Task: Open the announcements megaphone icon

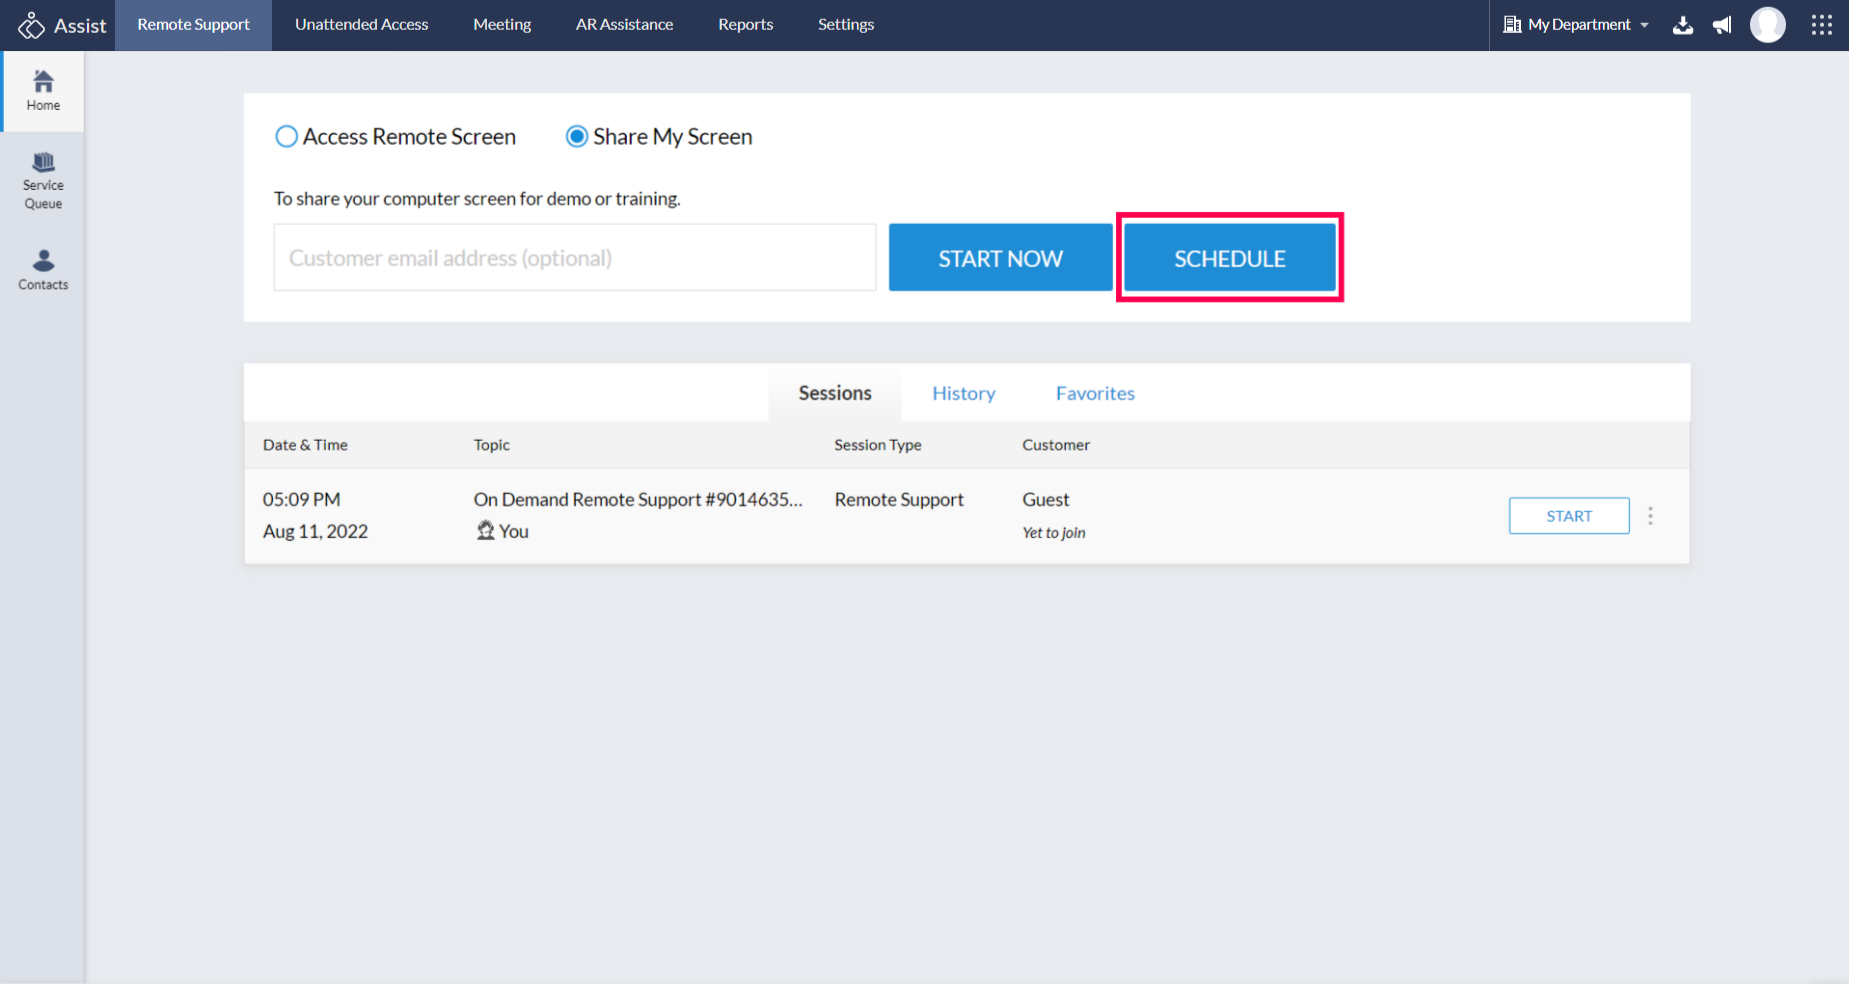Action: [x=1722, y=25]
